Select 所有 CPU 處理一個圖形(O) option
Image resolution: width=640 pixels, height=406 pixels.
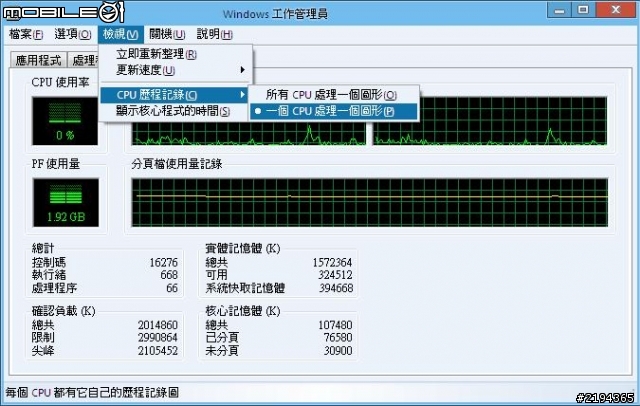(334, 95)
